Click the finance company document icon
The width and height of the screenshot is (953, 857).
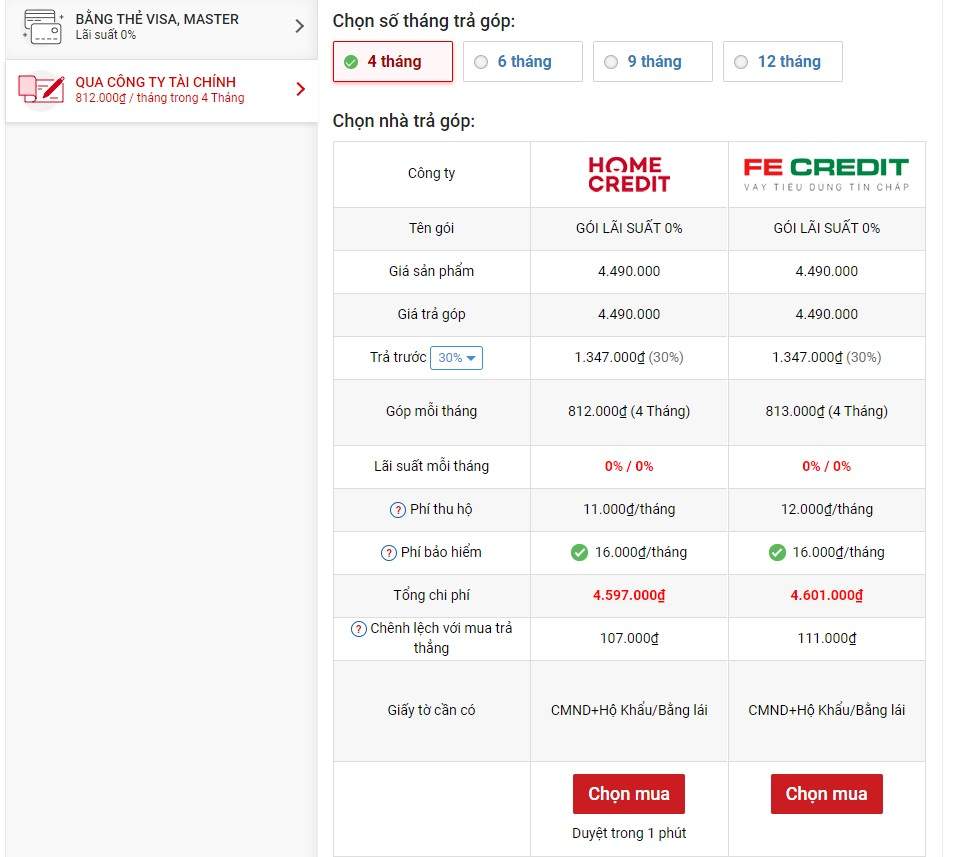pos(42,89)
